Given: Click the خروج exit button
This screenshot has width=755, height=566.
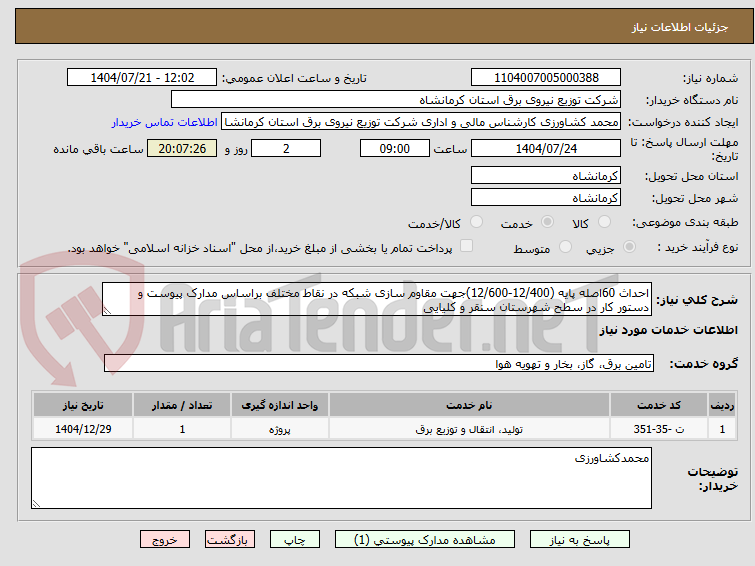Looking at the screenshot, I should (x=165, y=540).
